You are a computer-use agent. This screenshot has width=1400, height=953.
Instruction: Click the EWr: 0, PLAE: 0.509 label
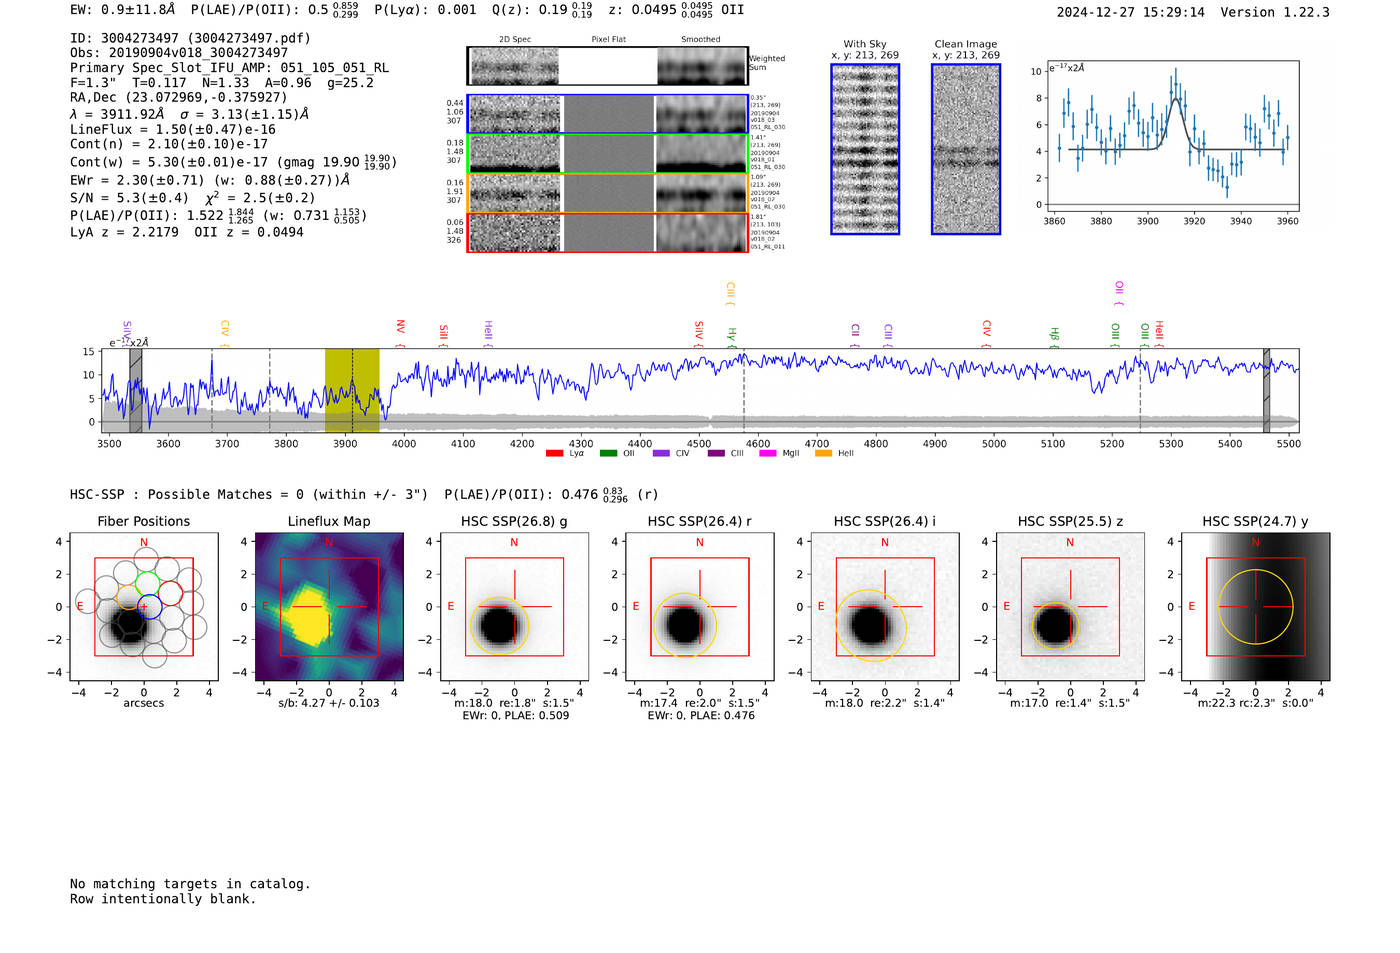point(516,715)
